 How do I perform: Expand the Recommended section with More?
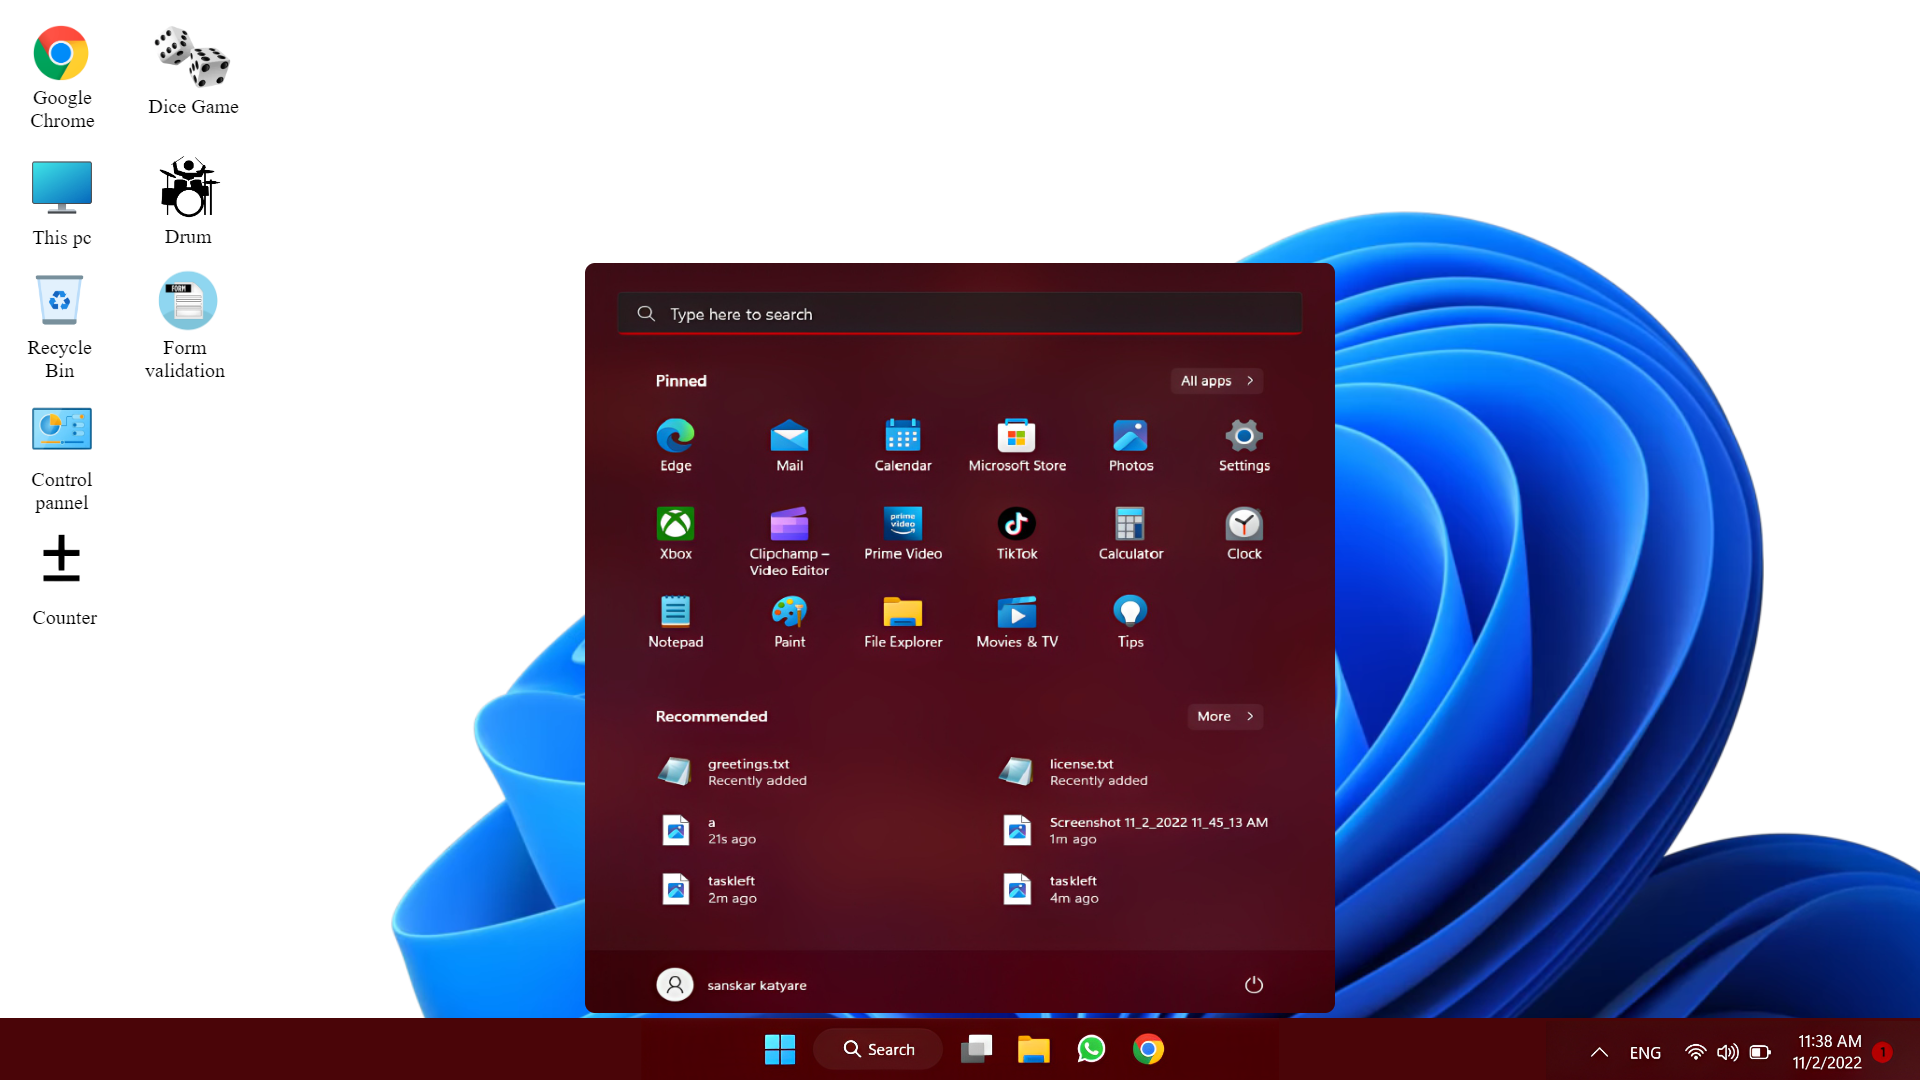point(1224,716)
